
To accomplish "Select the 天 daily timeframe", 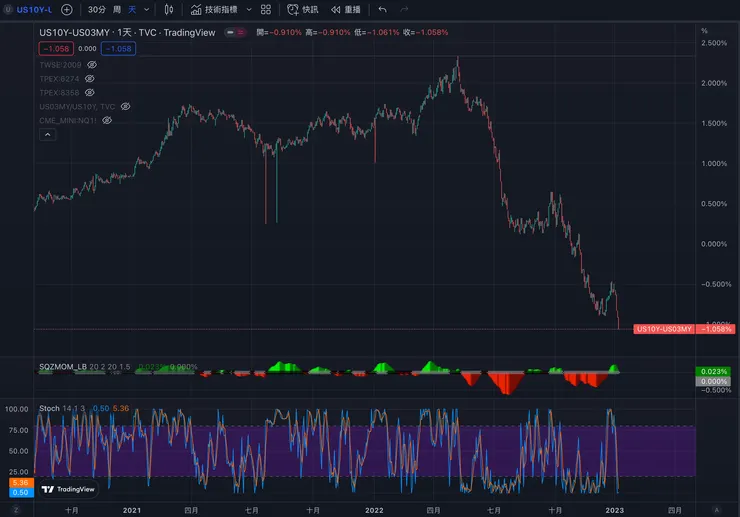I will (132, 9).
